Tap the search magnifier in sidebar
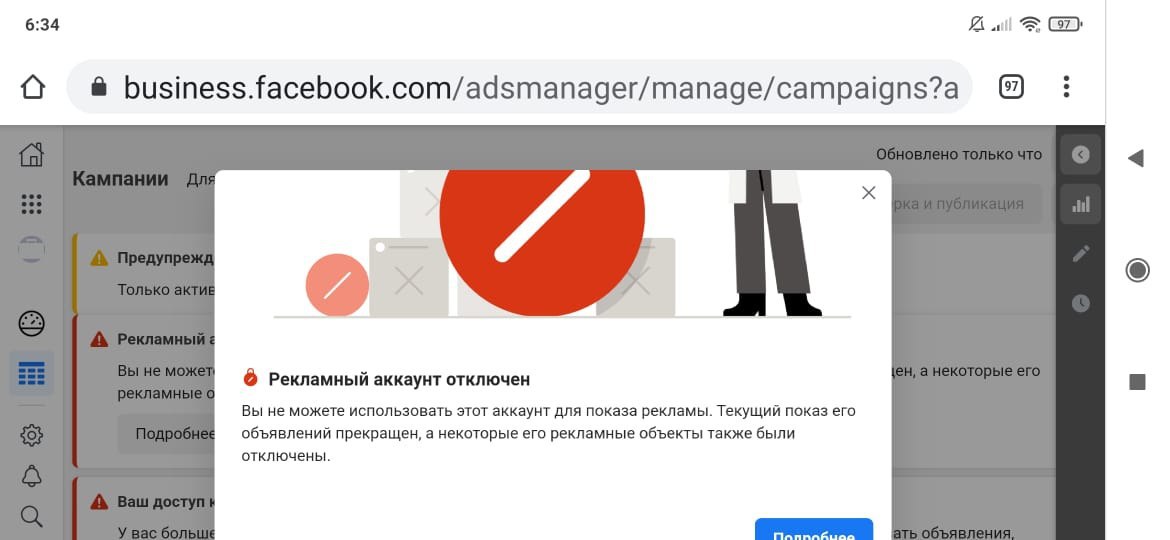 coord(31,516)
